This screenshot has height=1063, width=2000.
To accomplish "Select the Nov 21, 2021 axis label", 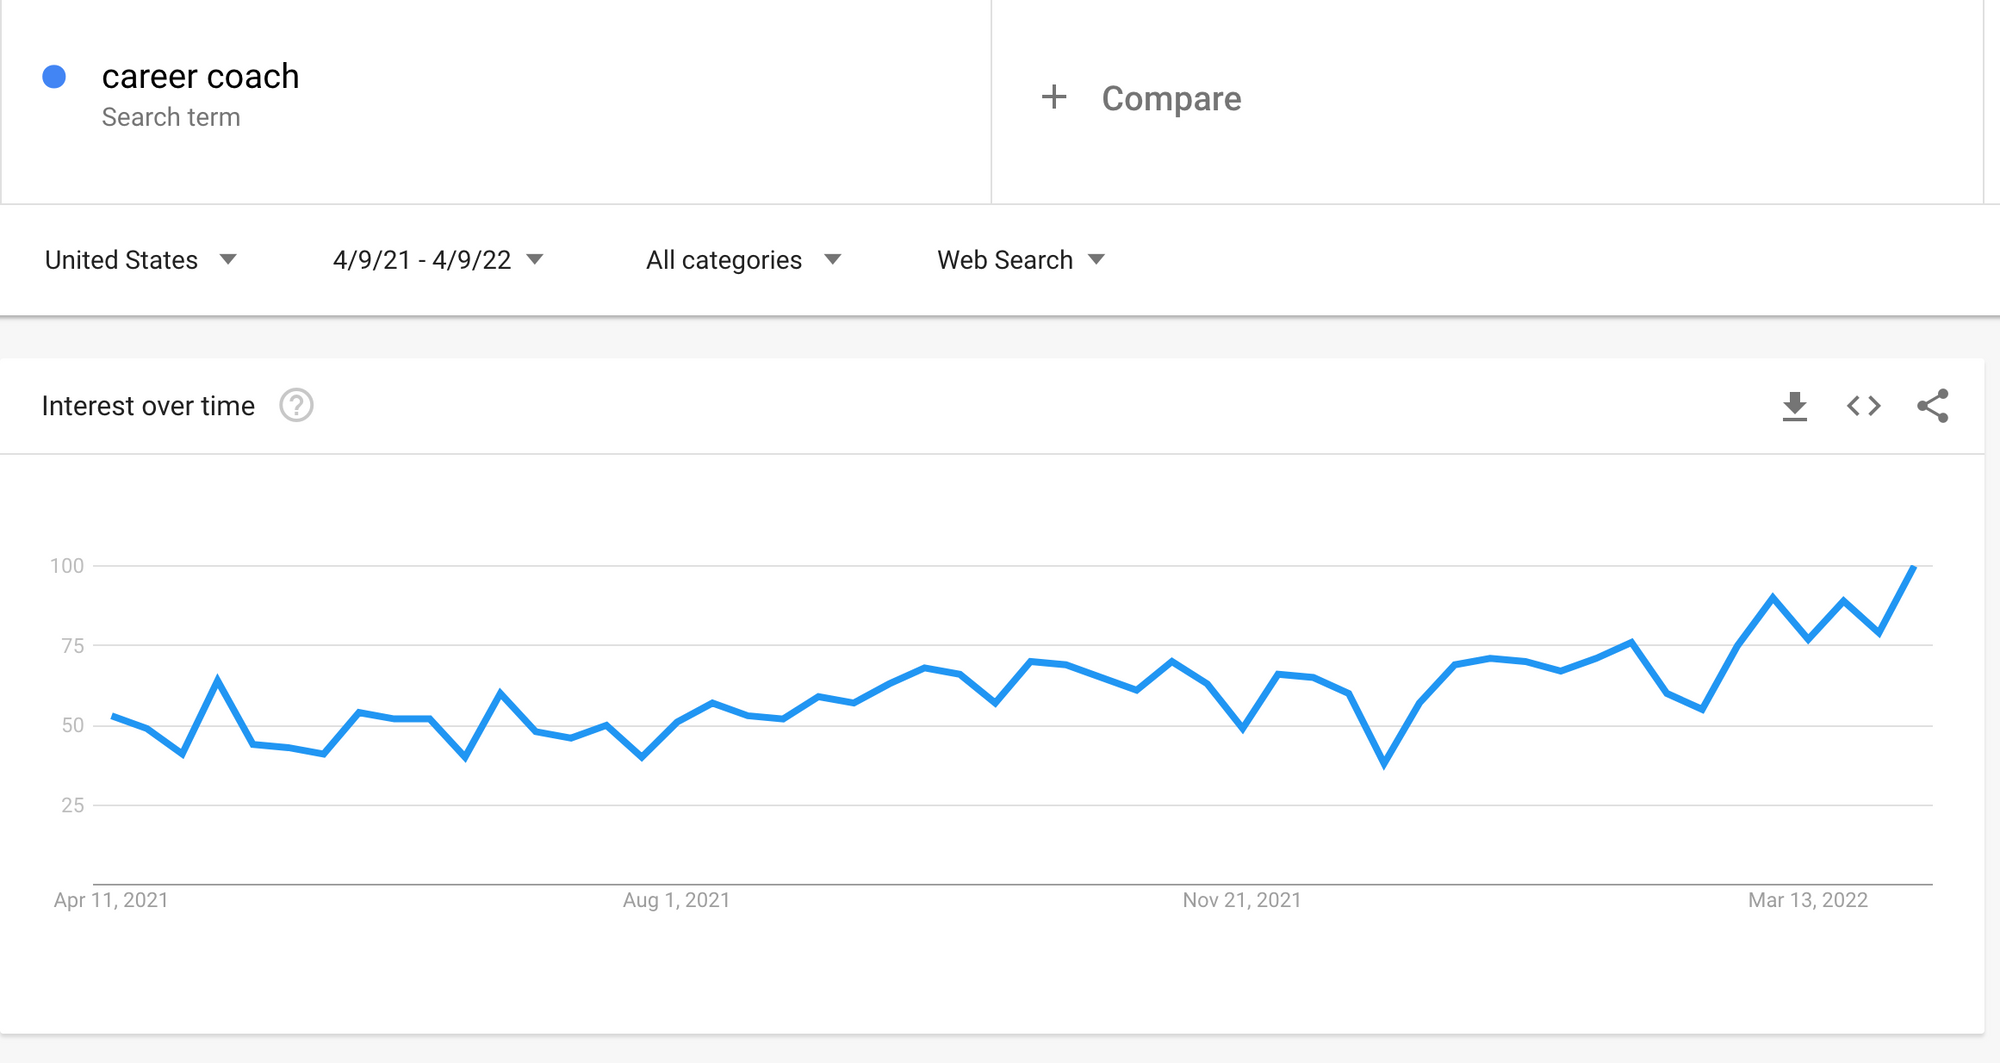I will click(x=1242, y=900).
